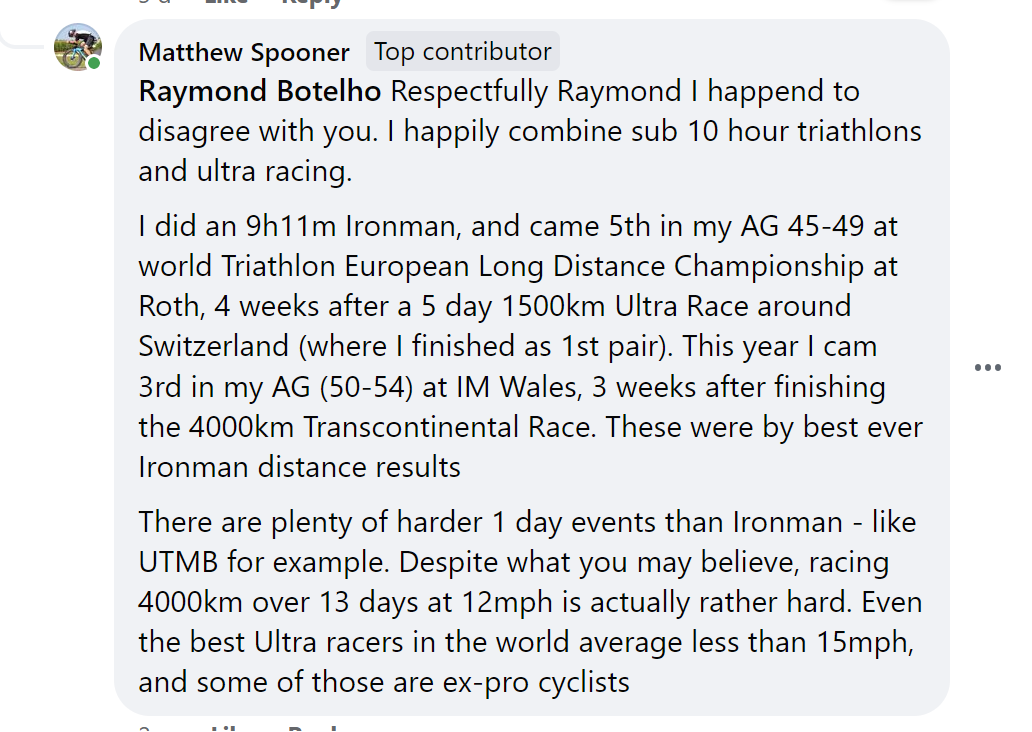Open Matthew Spooner's profile name link

244,52
